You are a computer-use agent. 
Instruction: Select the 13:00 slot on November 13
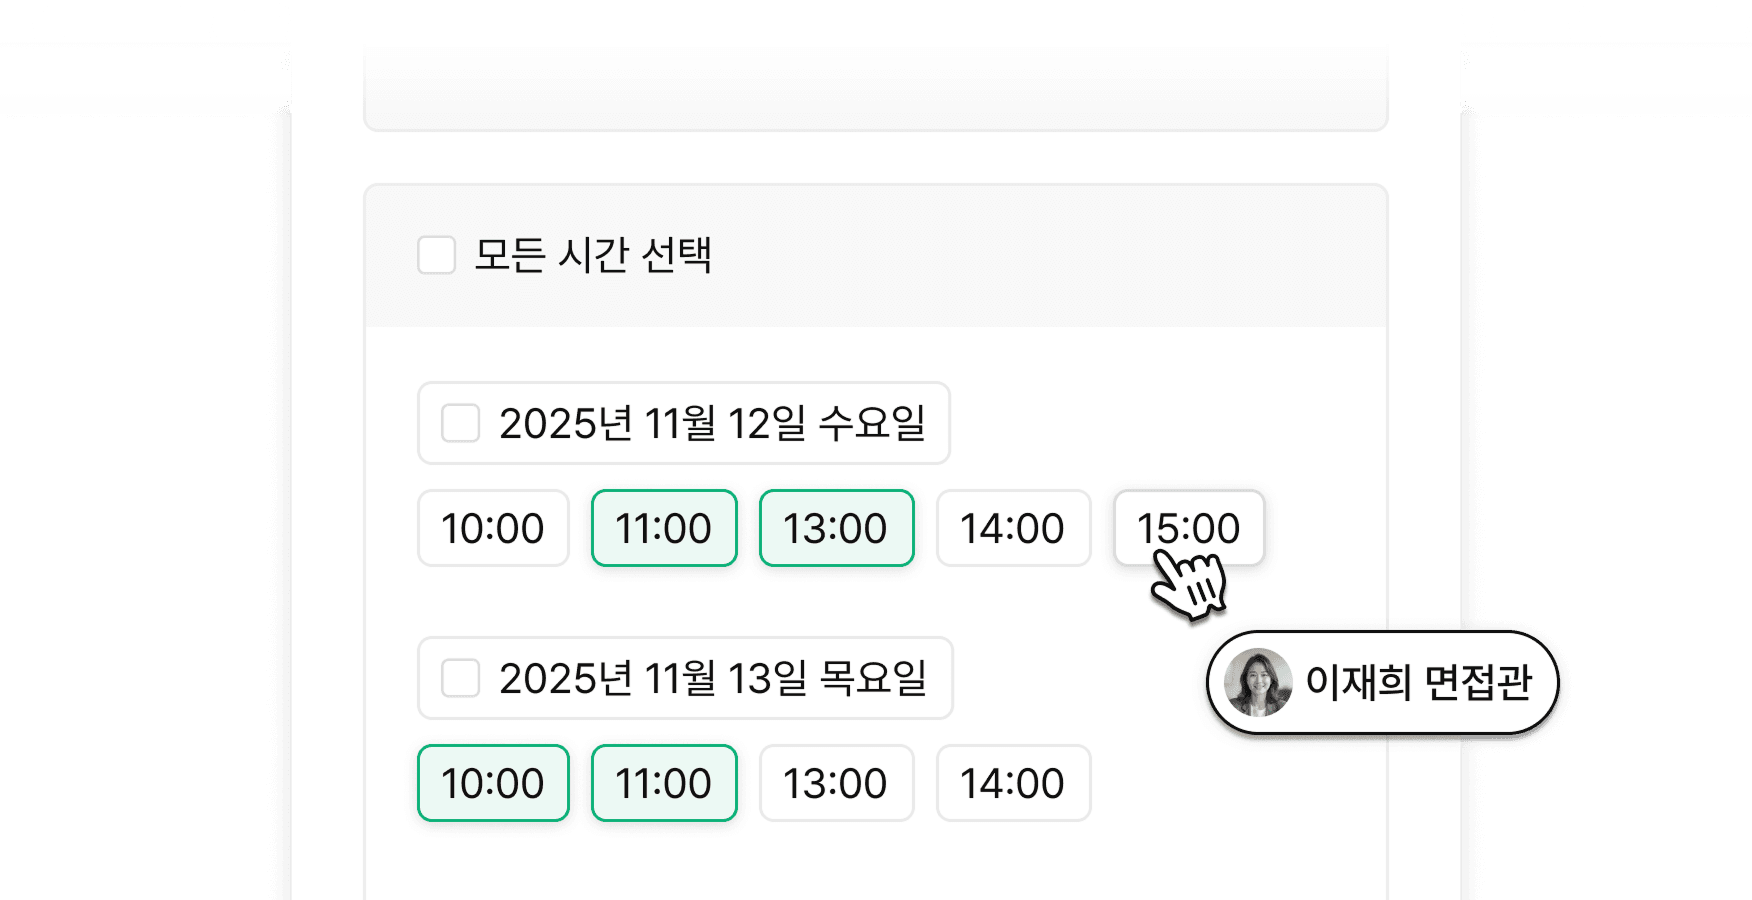(x=836, y=783)
